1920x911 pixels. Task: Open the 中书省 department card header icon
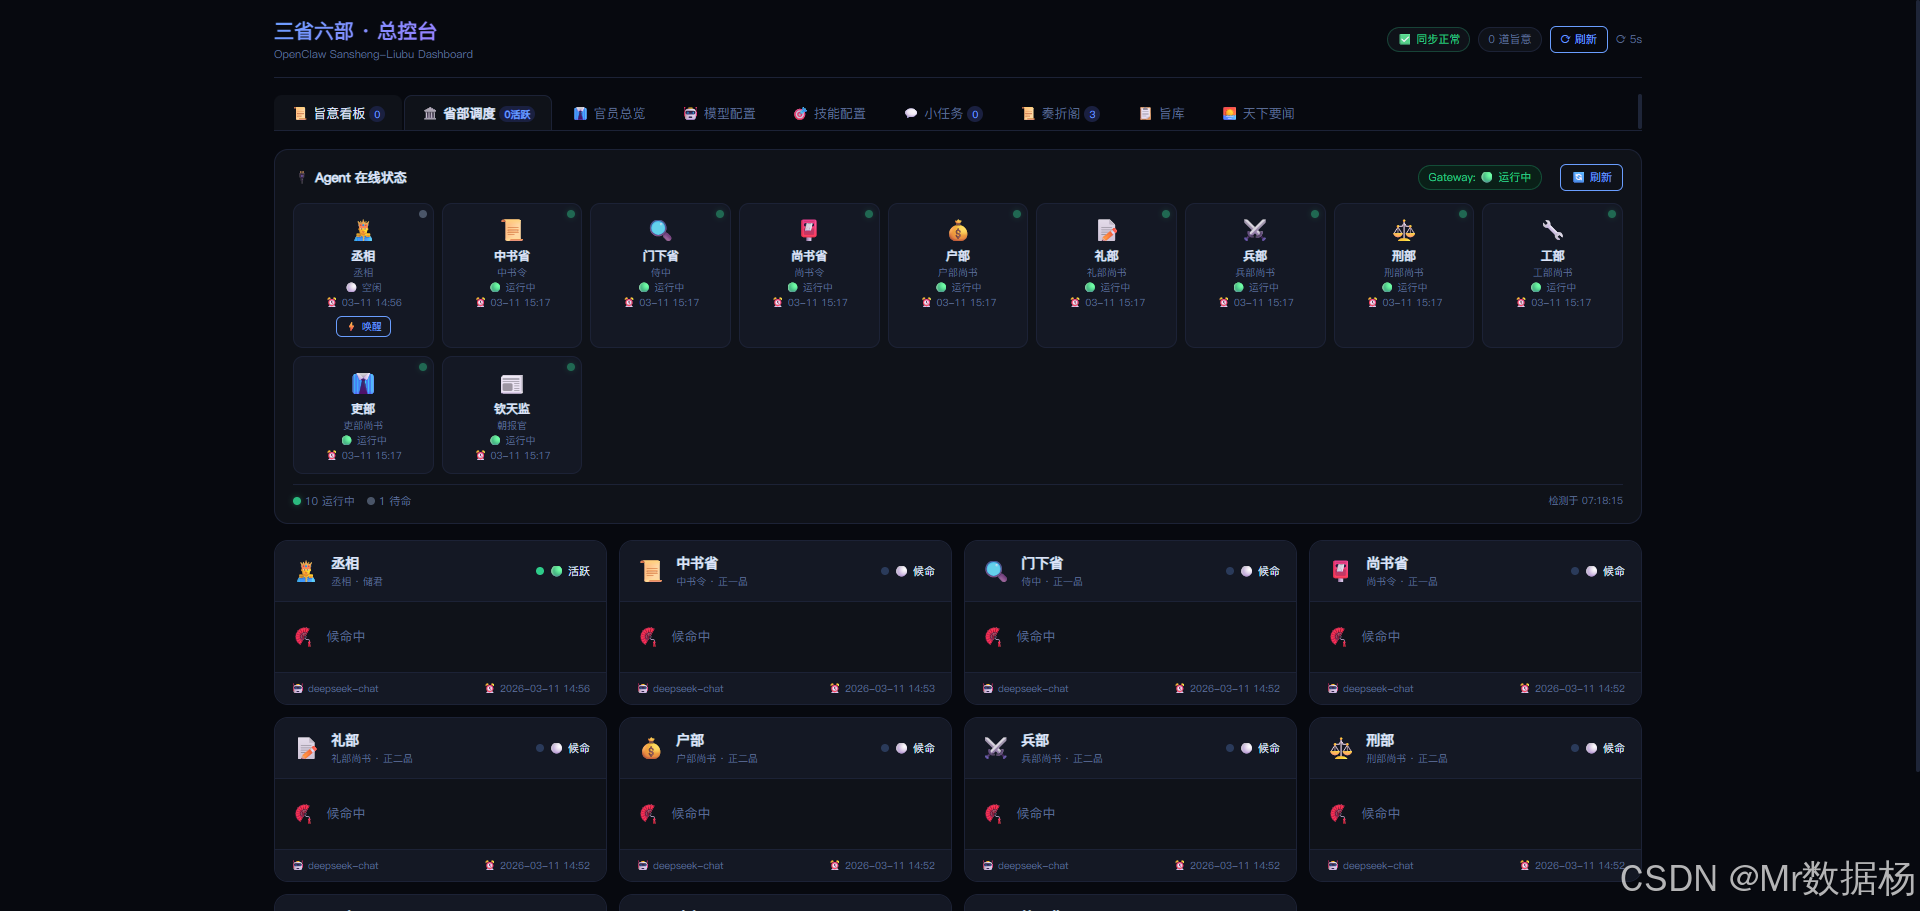(651, 571)
